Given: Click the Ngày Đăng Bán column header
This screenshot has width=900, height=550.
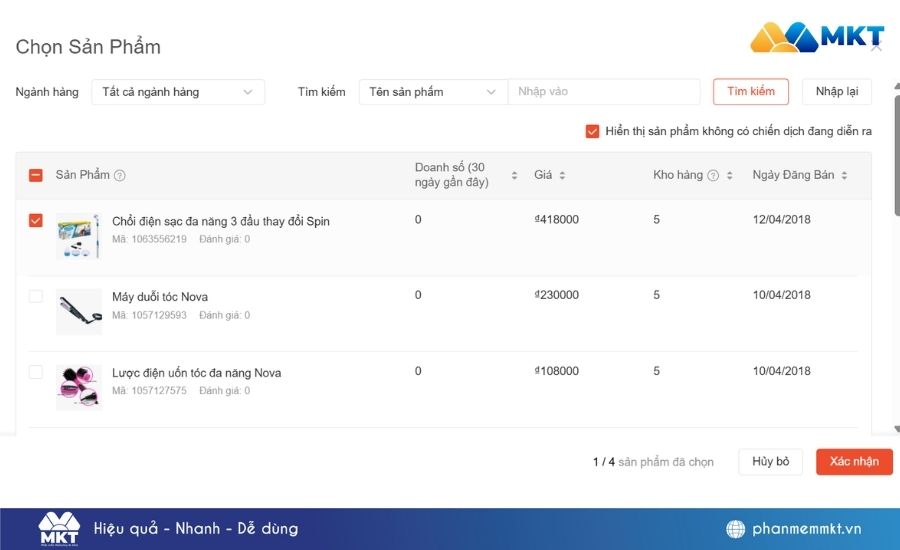Looking at the screenshot, I should tap(793, 175).
